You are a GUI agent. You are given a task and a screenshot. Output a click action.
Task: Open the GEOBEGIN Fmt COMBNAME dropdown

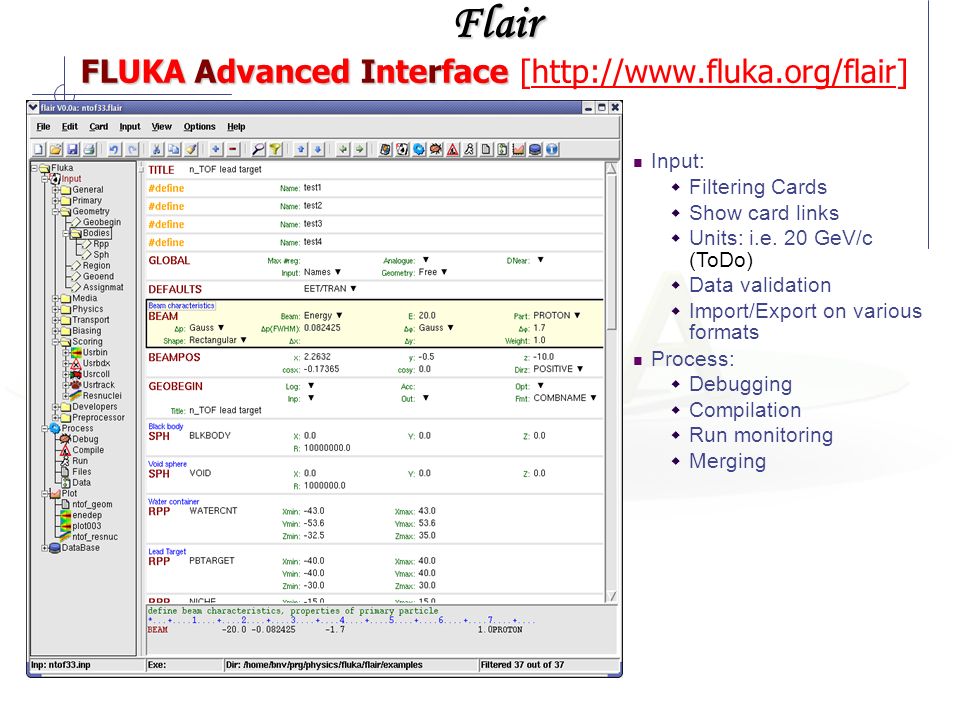593,397
